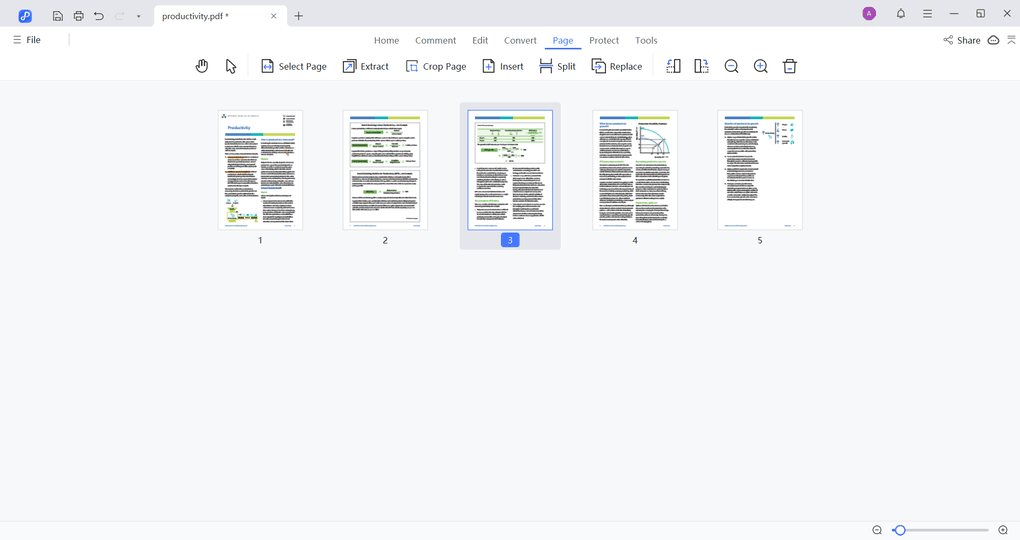Screen dimensions: 1020x540
Task: Activate the arrow Select tool
Action: (231, 66)
